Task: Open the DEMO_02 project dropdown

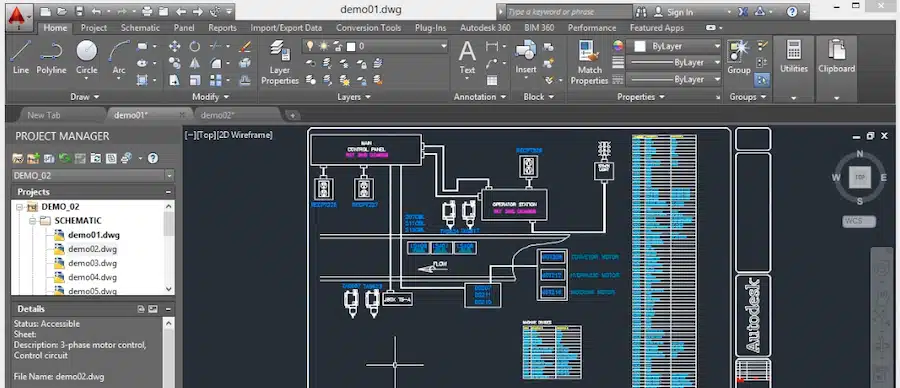Action: 169,176
